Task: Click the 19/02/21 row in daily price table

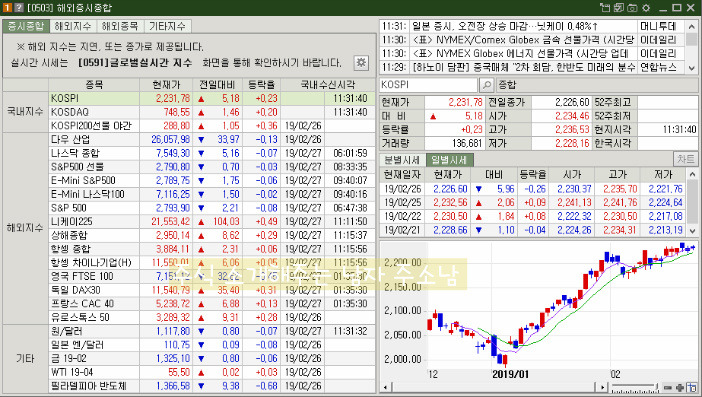Action: pyautogui.click(x=533, y=230)
